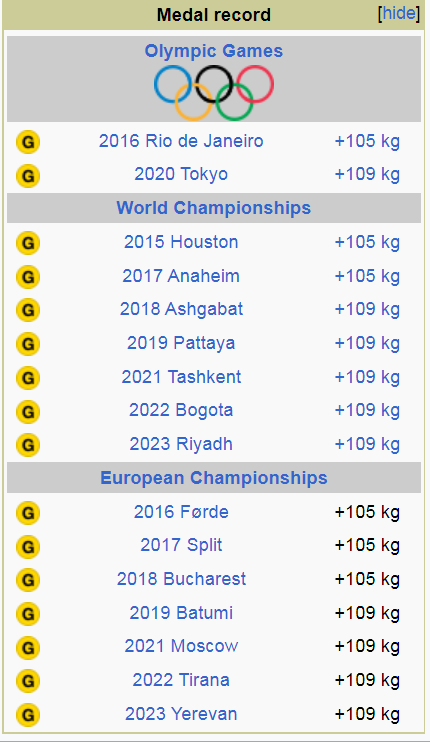Image resolution: width=430 pixels, height=756 pixels.
Task: Click gold medal icon beside 2016 Rio de Janeiro
Action: click(28, 142)
